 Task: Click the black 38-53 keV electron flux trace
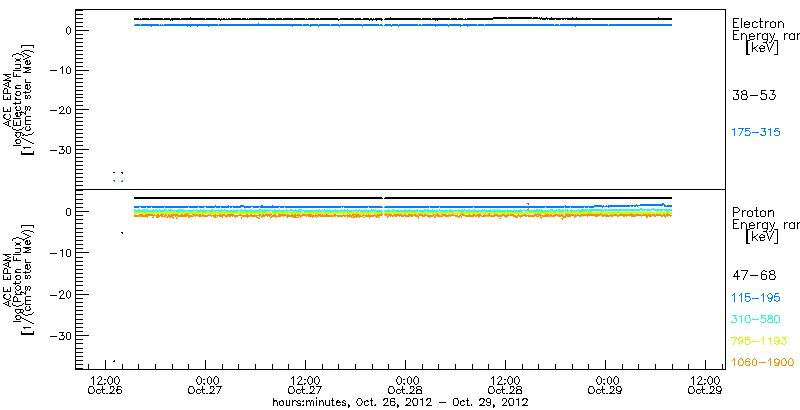(x=403, y=19)
